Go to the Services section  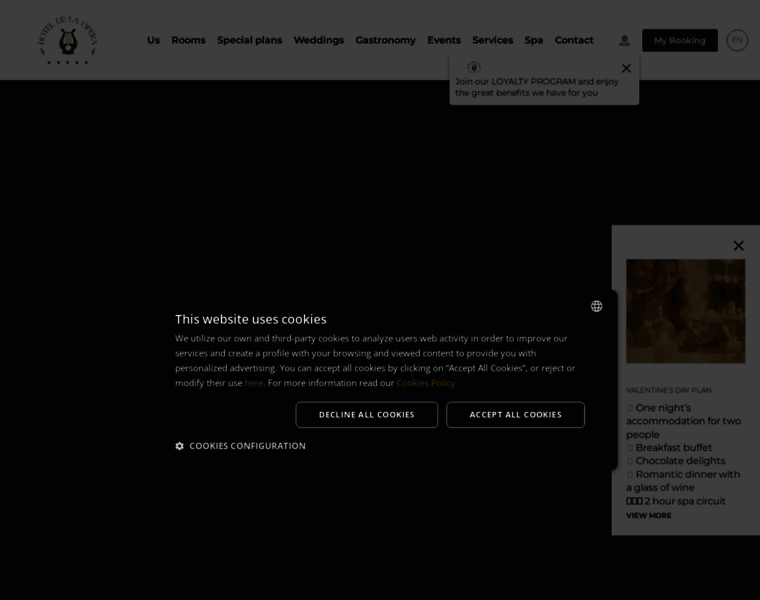[492, 40]
